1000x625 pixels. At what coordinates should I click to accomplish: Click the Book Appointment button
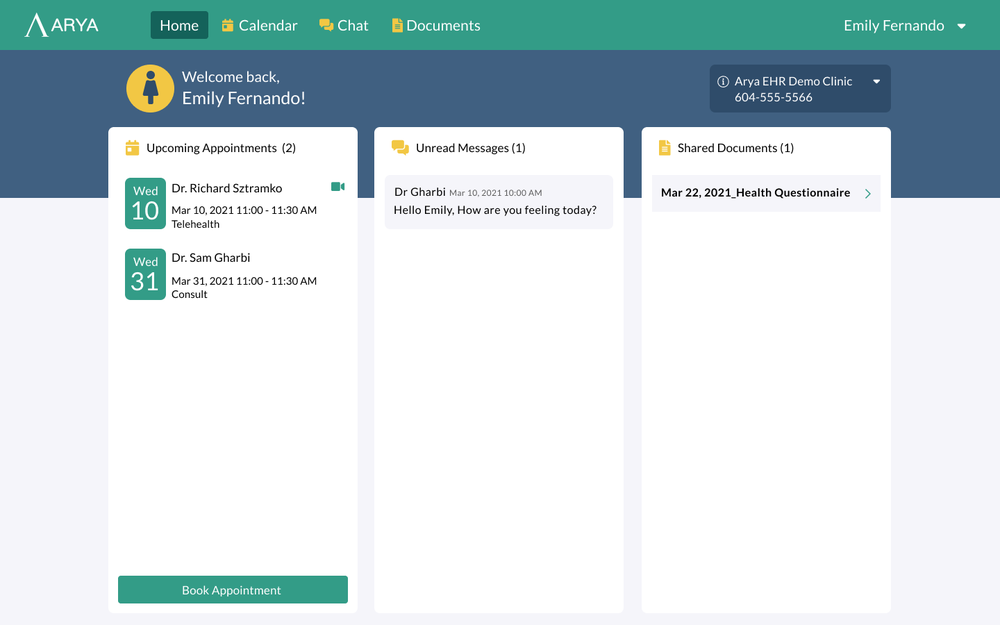(232, 589)
